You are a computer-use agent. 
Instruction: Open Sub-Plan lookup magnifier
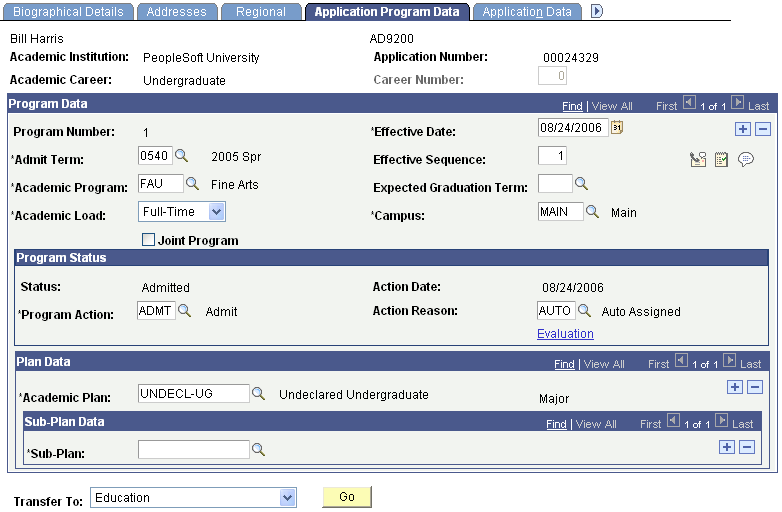[x=258, y=449]
